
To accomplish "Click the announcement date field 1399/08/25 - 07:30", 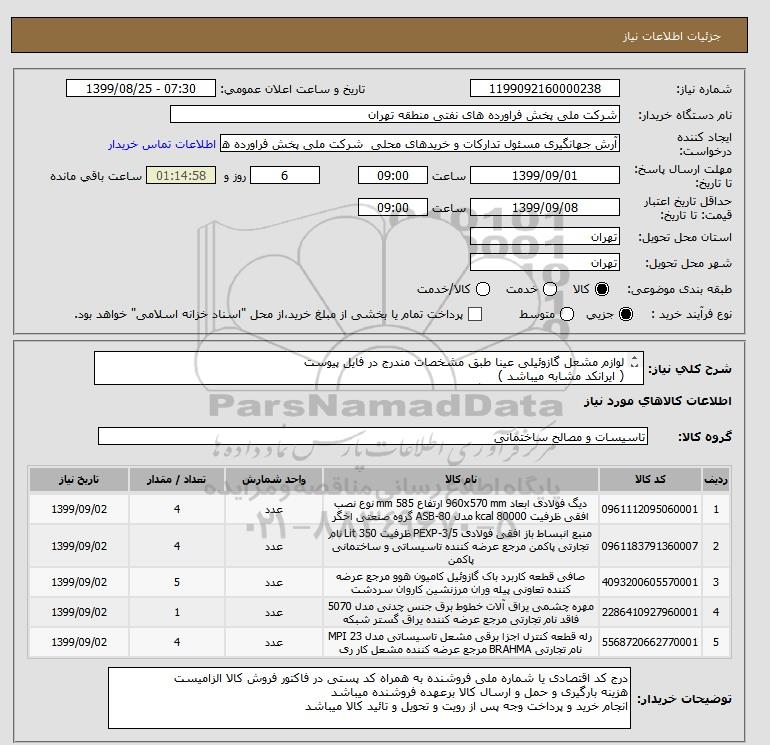I will 140,88.
